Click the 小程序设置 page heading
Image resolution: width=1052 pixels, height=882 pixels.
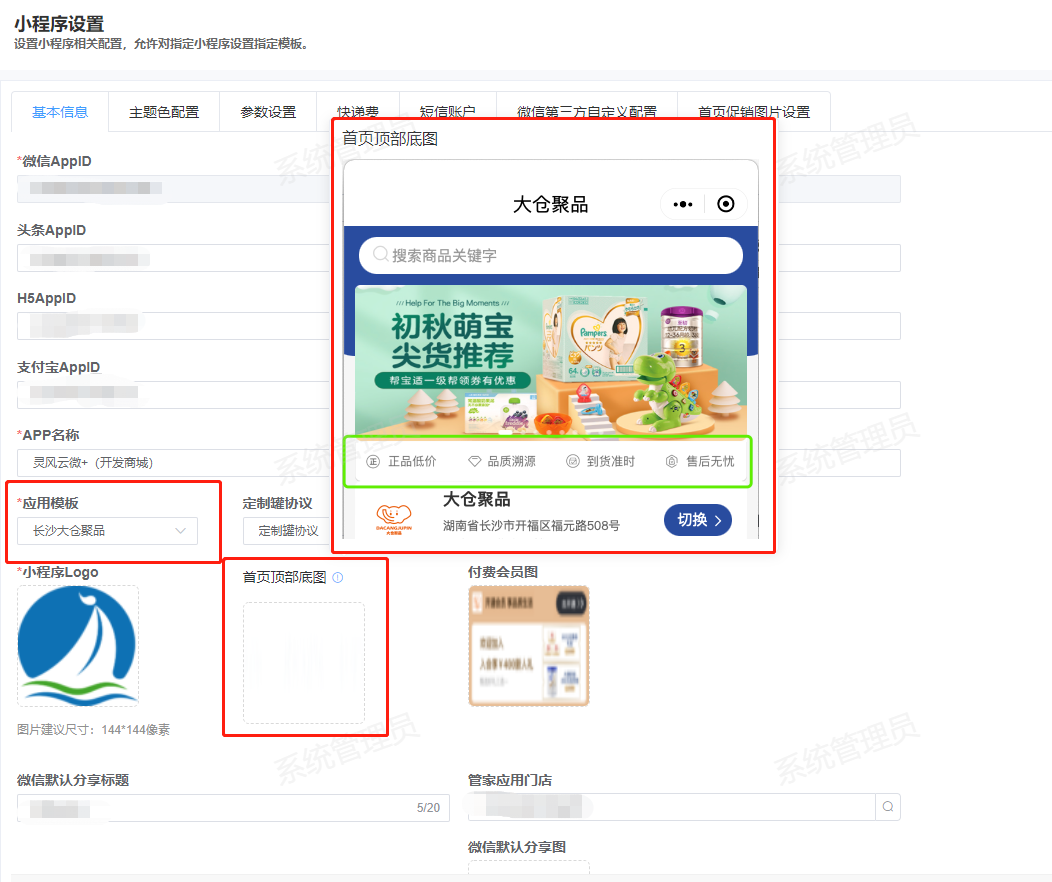(59, 24)
